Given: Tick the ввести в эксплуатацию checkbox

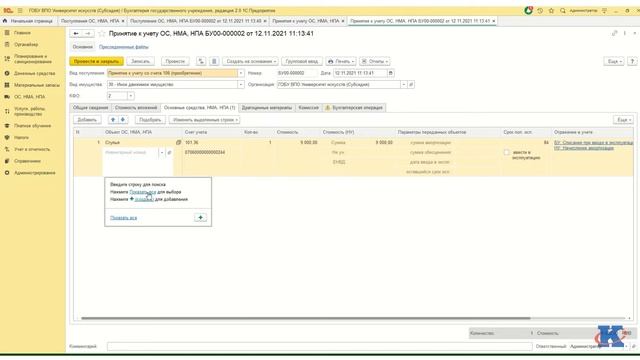Looking at the screenshot, I should pyautogui.click(x=507, y=153).
